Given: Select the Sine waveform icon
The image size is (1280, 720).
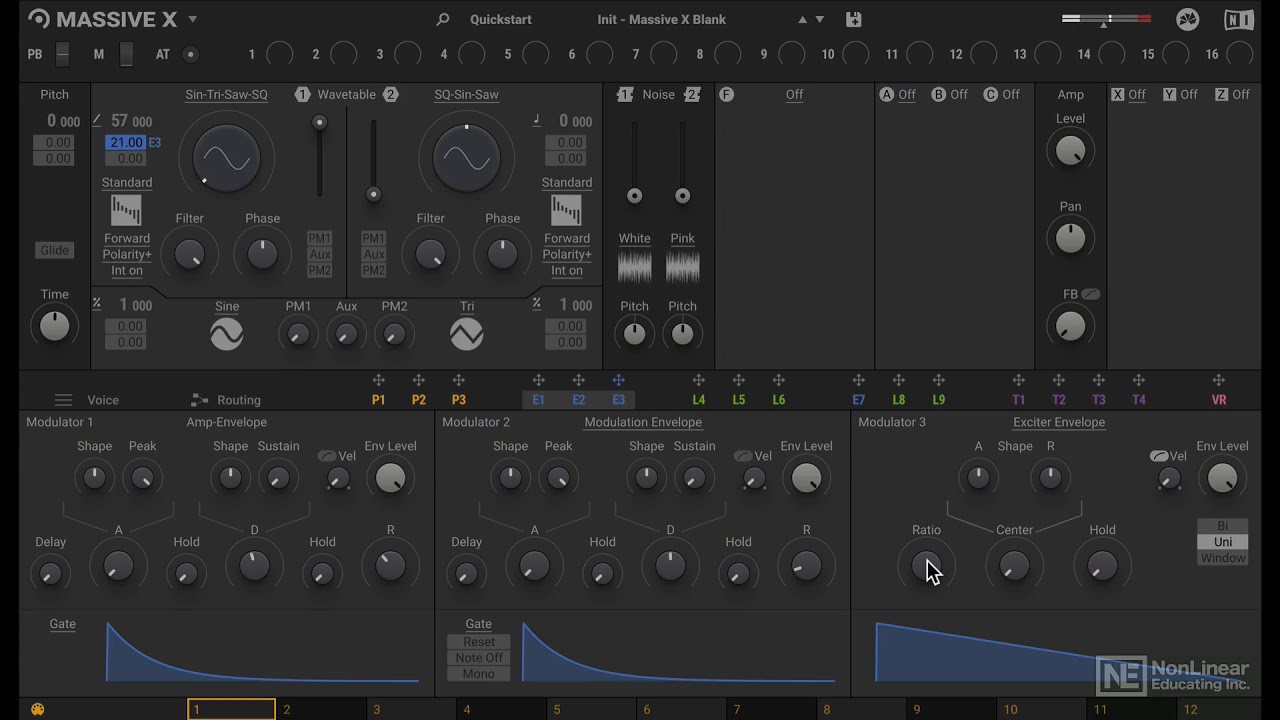Looking at the screenshot, I should [227, 334].
